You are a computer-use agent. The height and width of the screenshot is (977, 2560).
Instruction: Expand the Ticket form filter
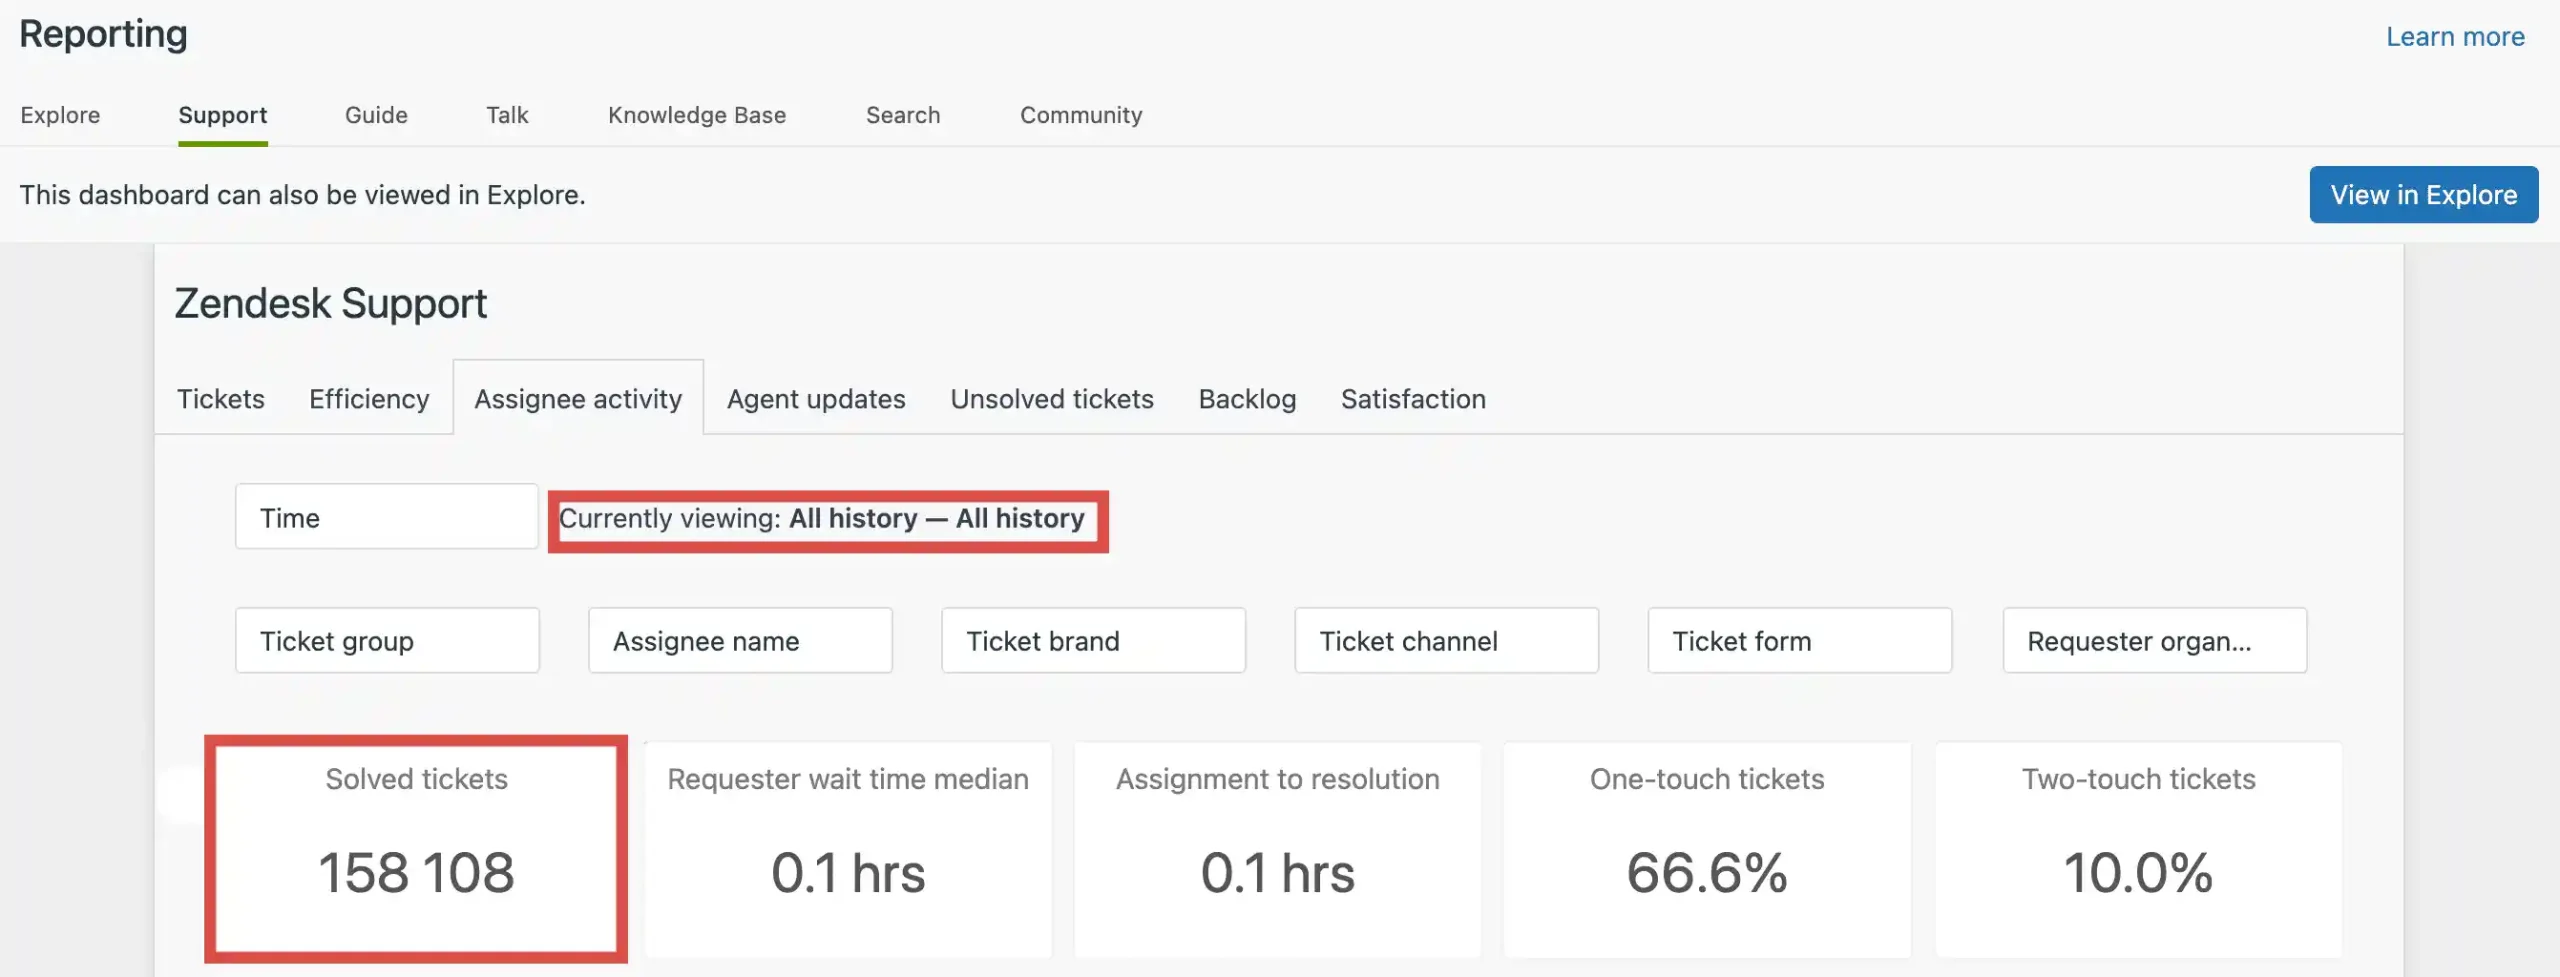point(1799,640)
